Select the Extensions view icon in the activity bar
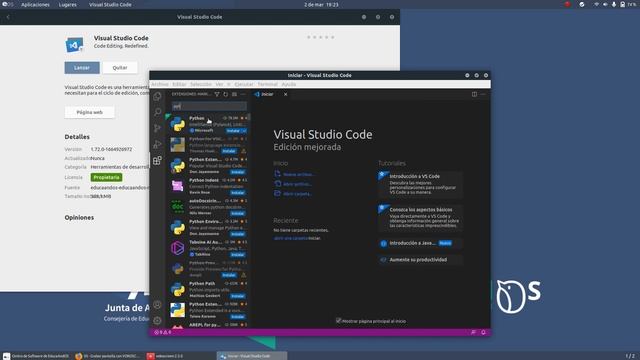This screenshot has height=360, width=640. (157, 160)
